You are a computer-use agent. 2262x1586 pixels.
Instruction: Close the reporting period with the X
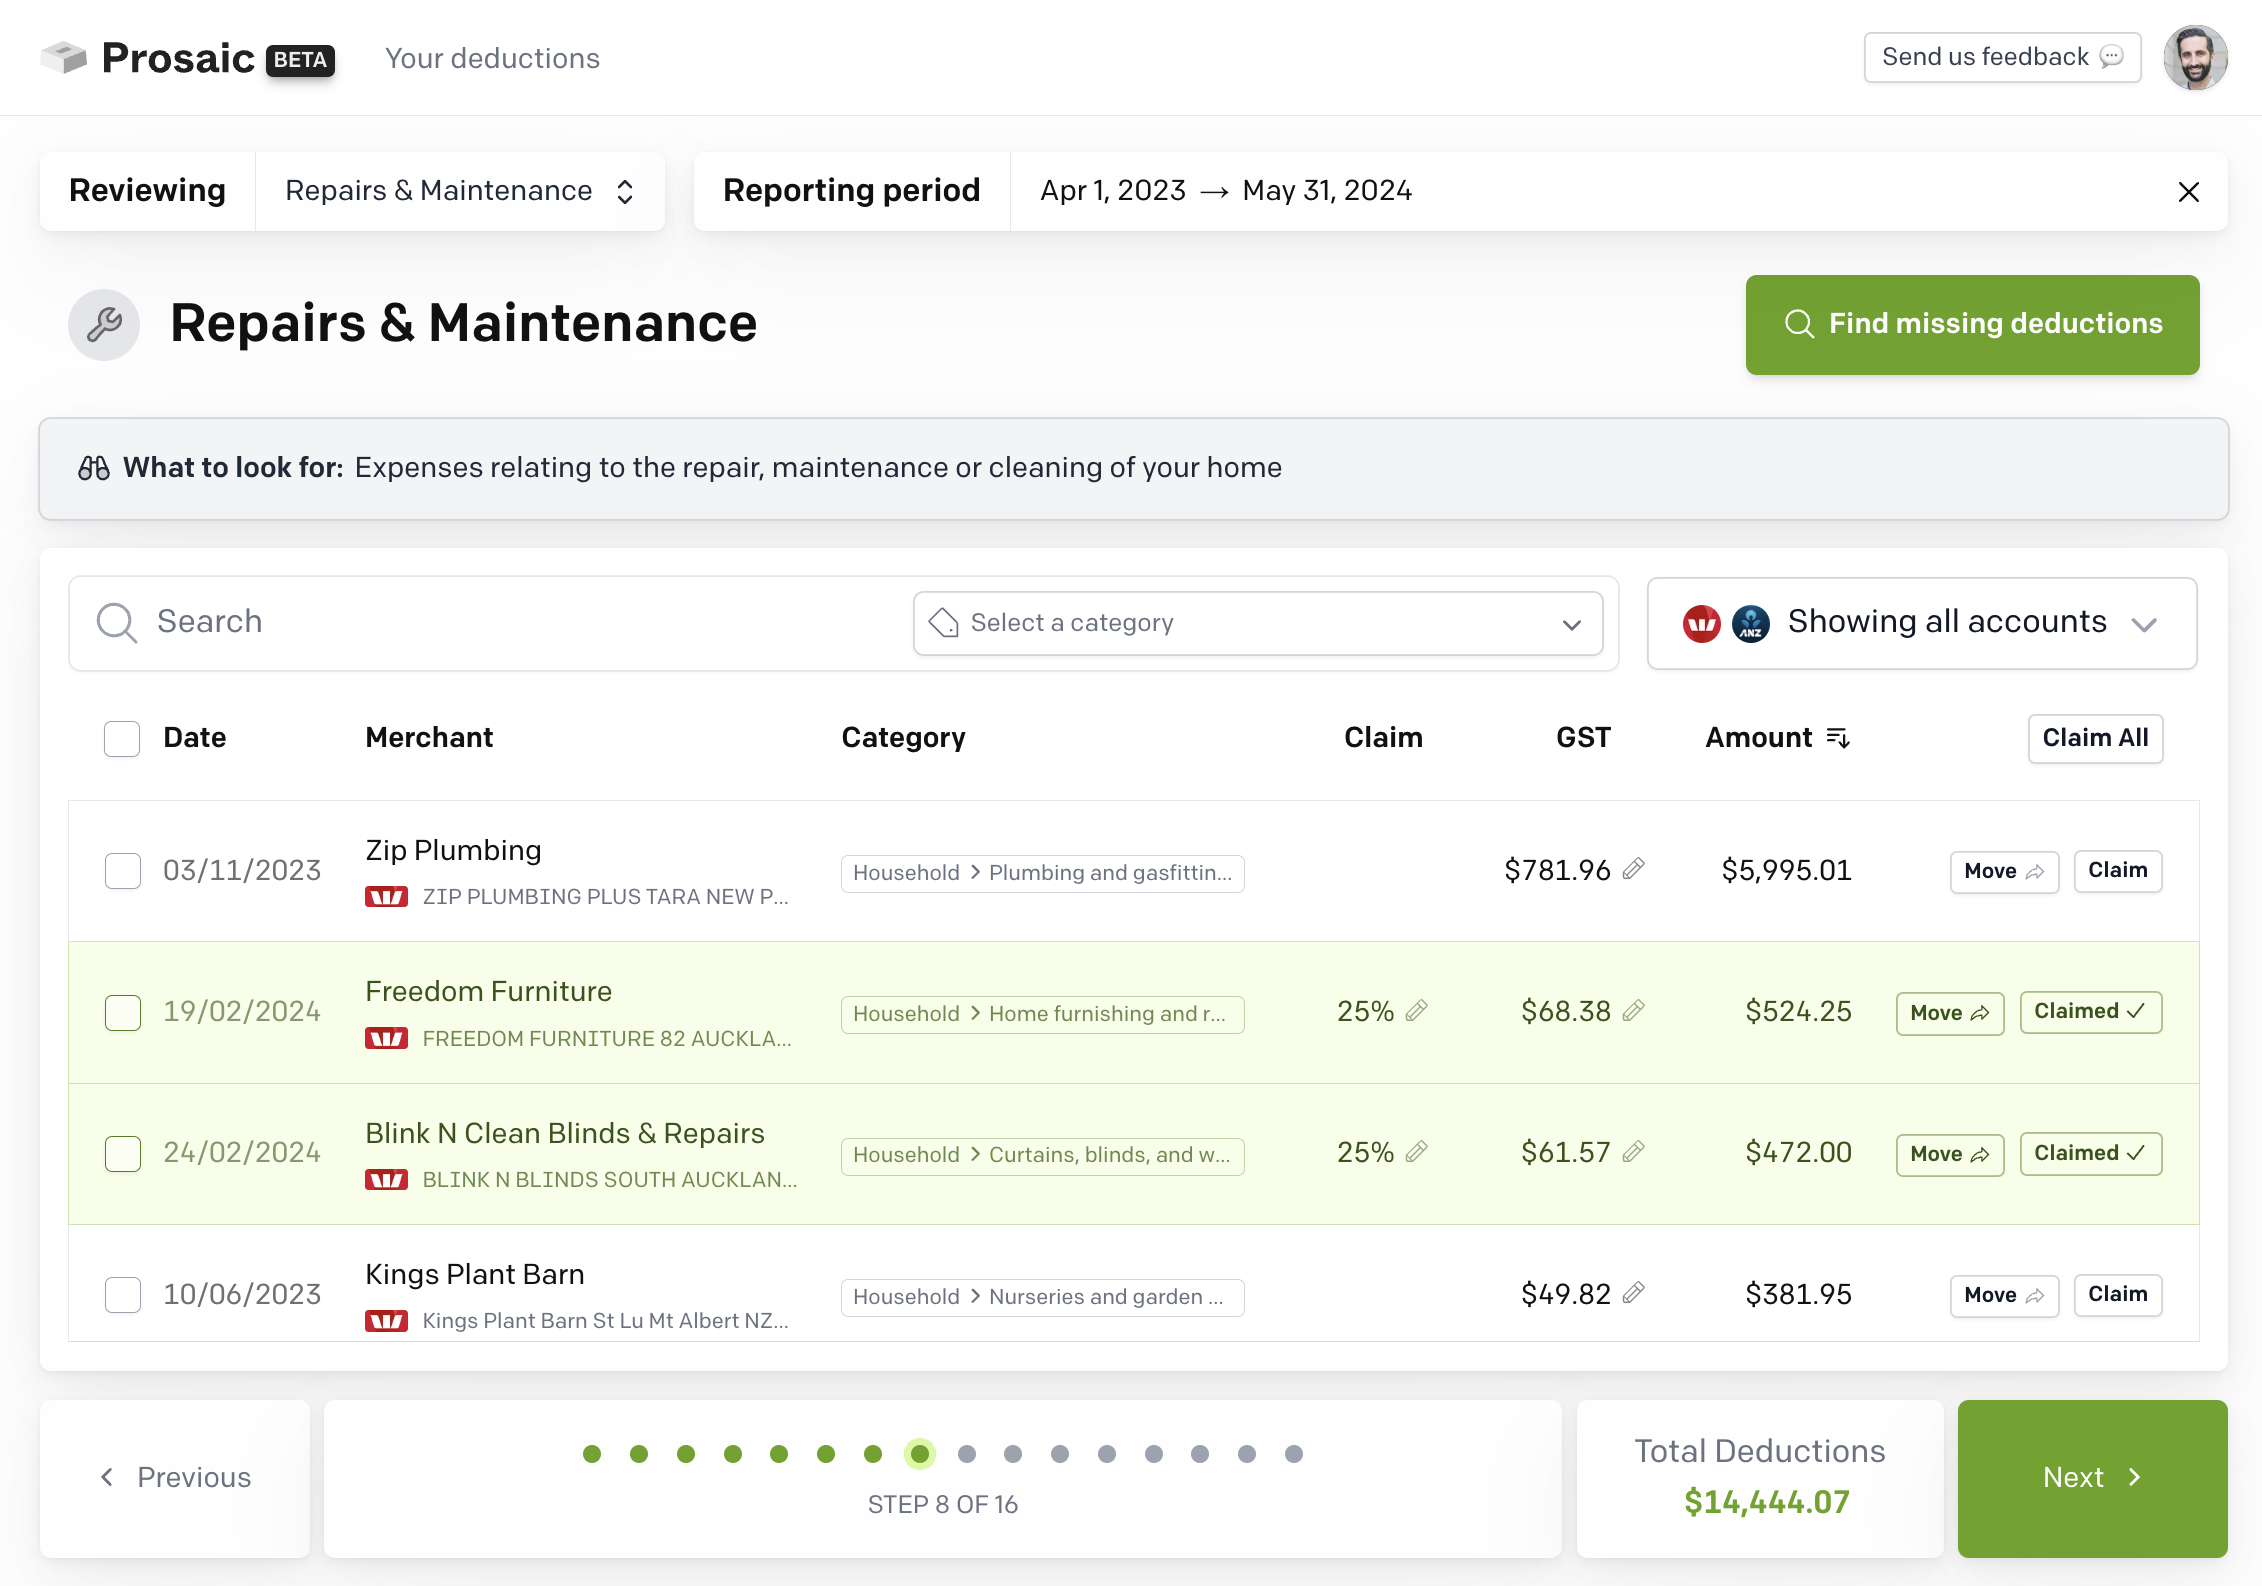click(x=2188, y=192)
